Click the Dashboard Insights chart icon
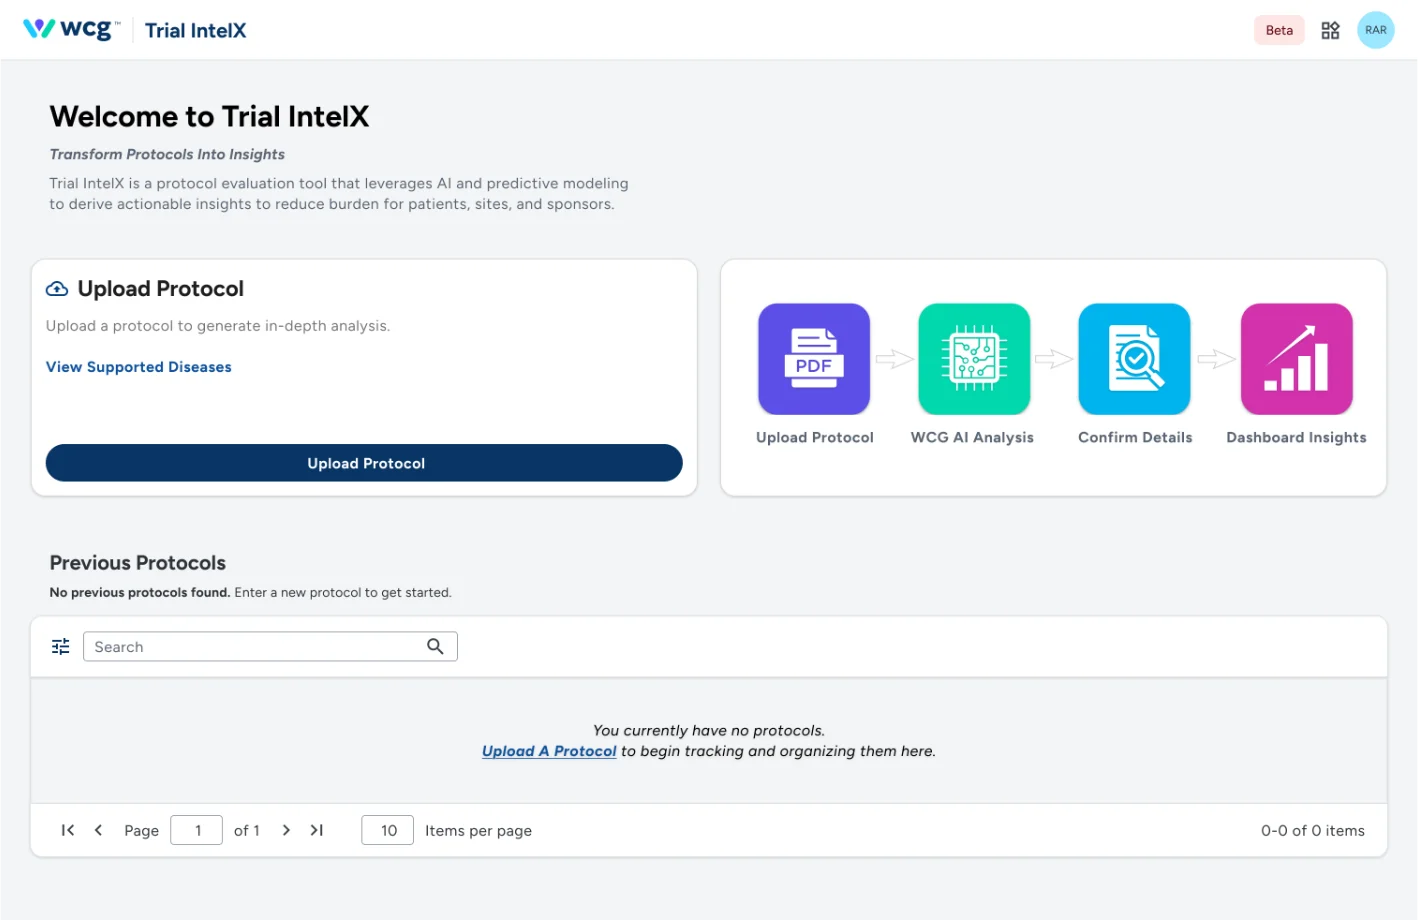The height and width of the screenshot is (920, 1418). tap(1296, 359)
